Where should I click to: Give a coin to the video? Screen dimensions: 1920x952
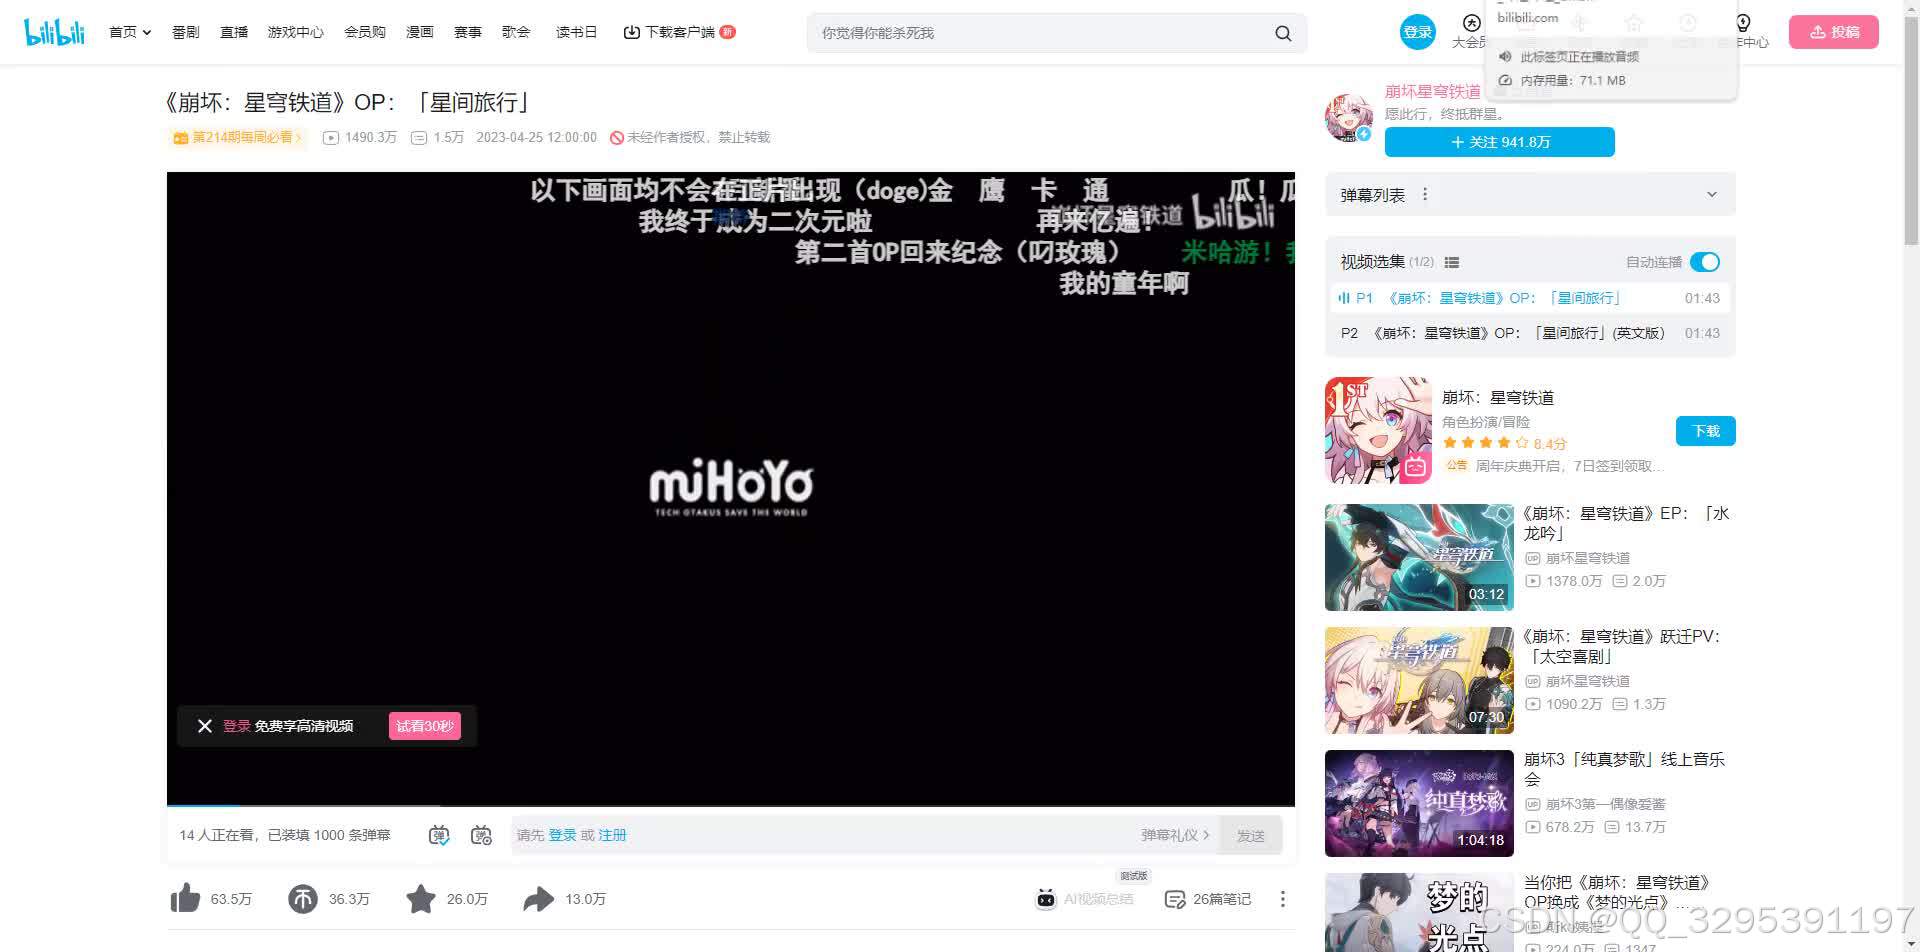(302, 898)
